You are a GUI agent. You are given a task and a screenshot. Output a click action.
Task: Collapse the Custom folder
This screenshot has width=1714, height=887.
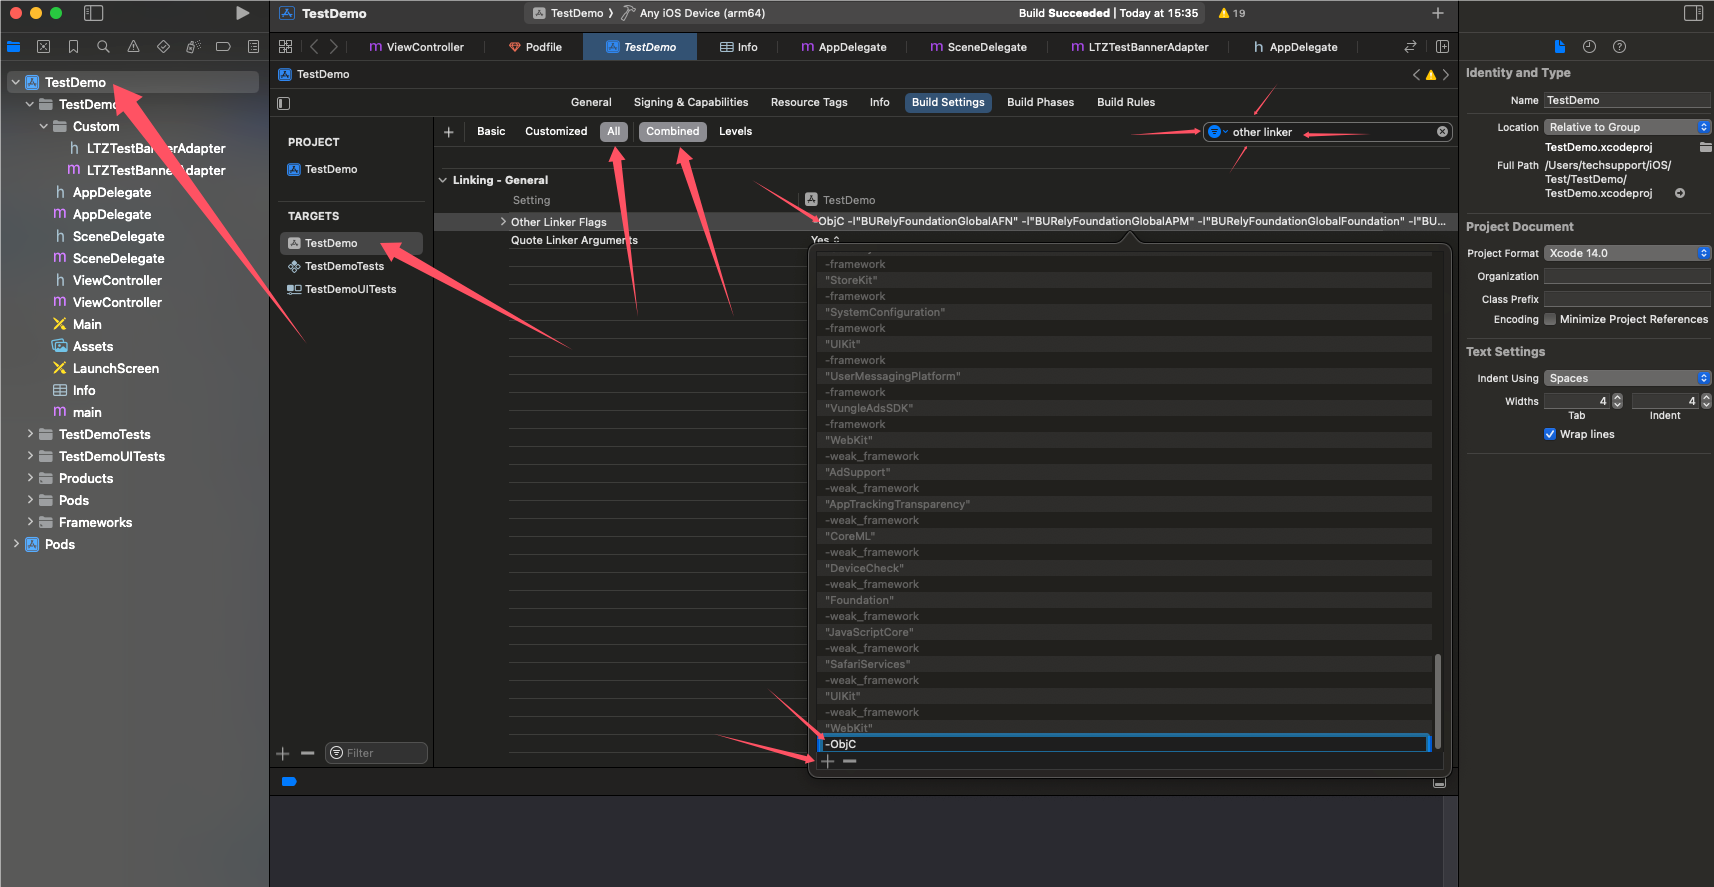tap(44, 126)
